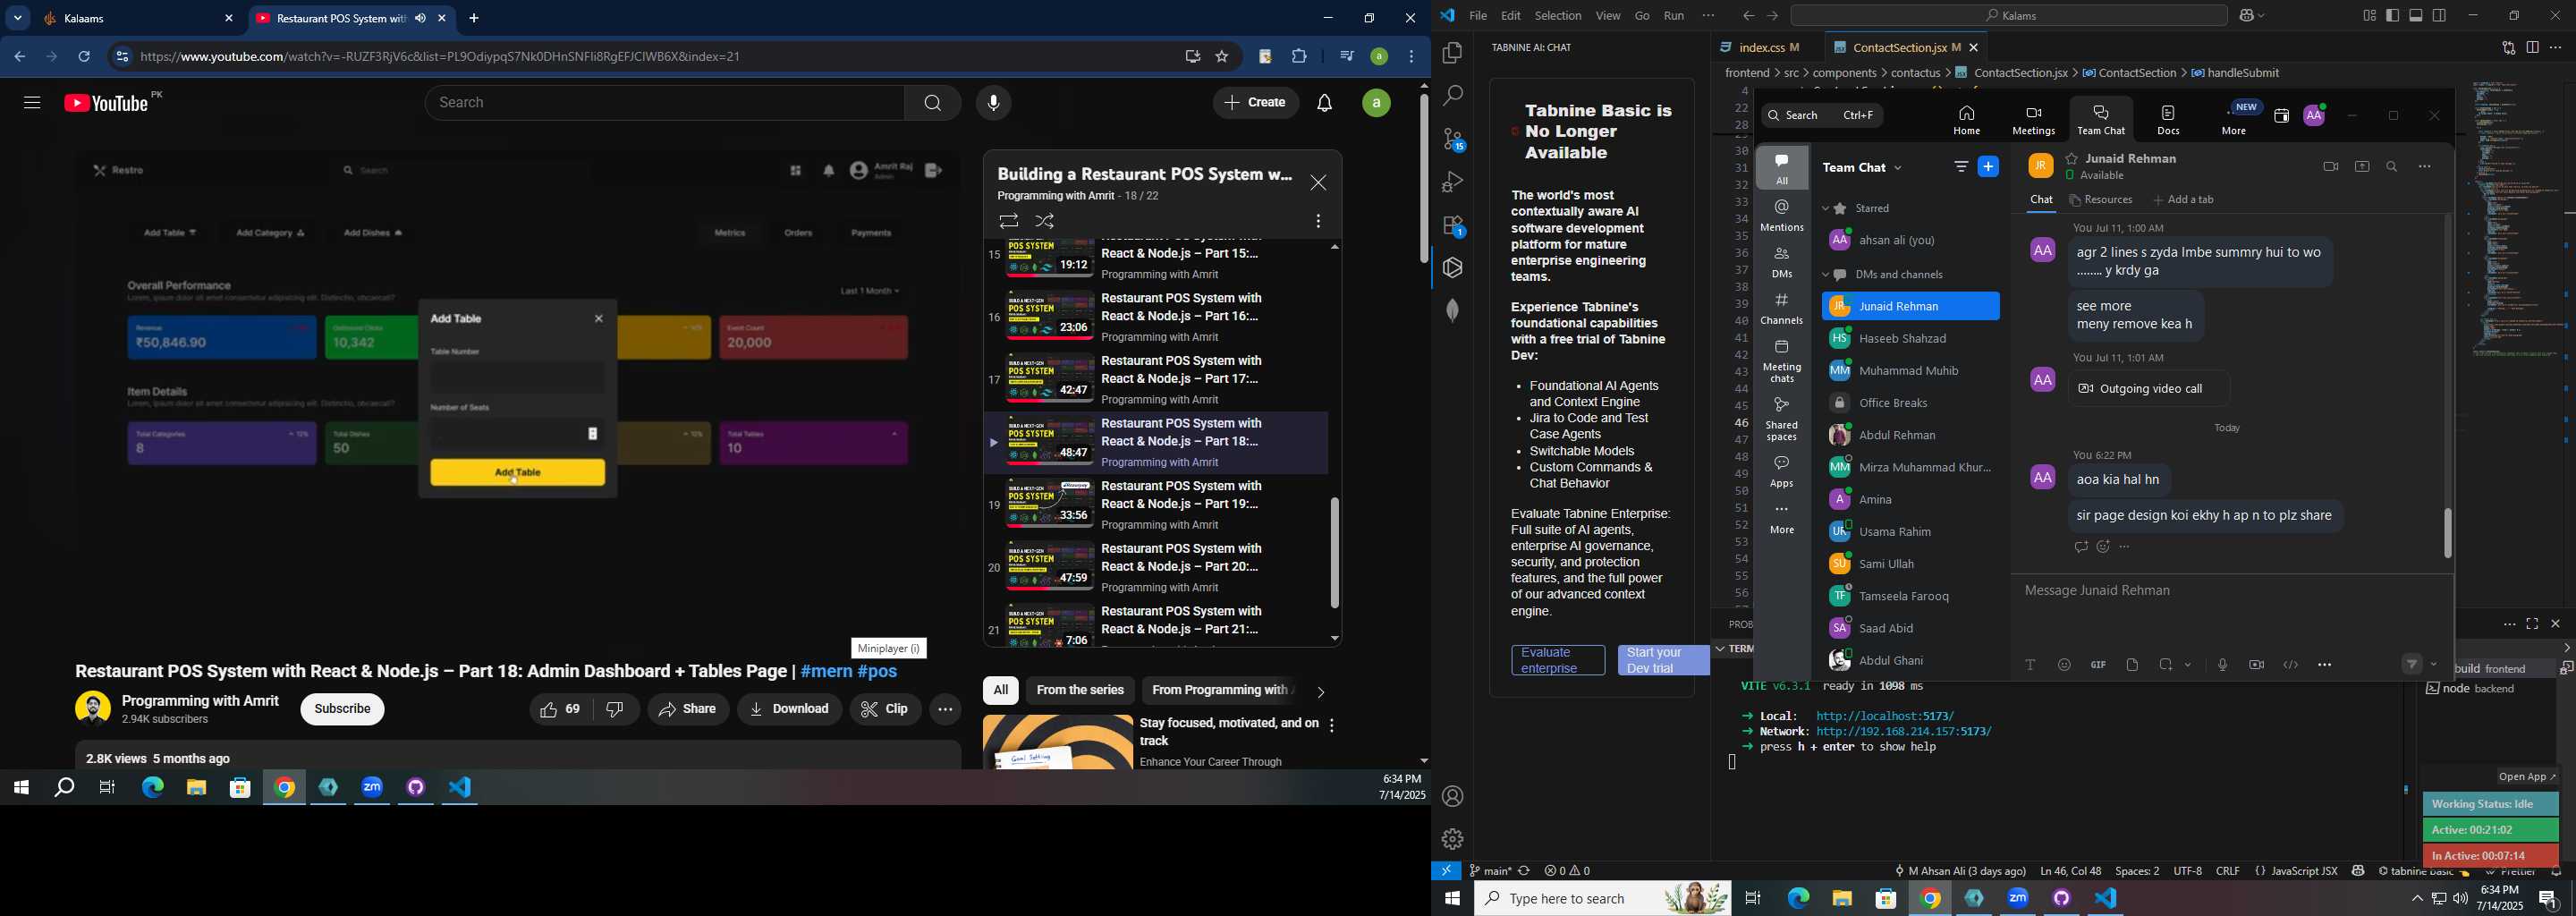Collapse the Starred section in Zoom
Screen dimensions: 2576x916
pos(1825,209)
